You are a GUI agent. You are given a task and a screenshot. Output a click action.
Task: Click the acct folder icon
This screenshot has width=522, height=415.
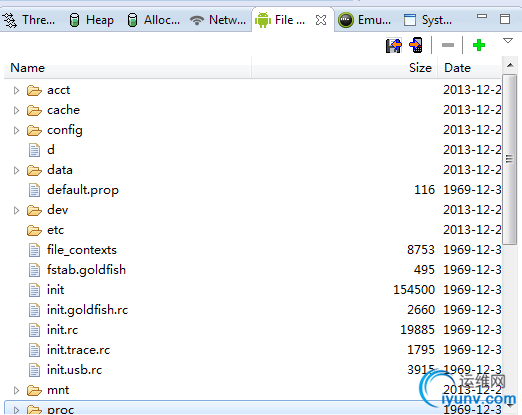(x=34, y=90)
